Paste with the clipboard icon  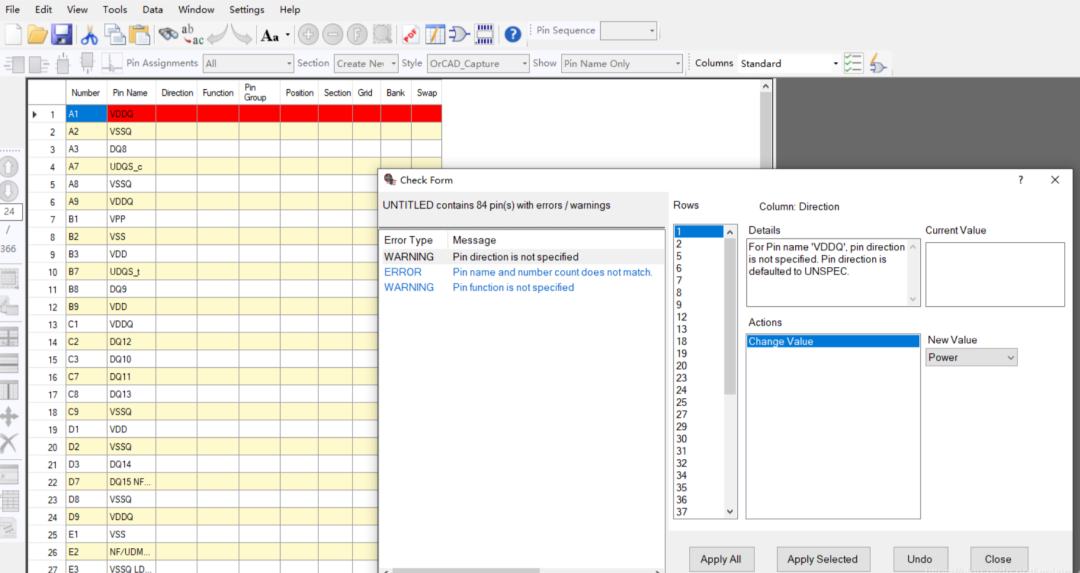click(x=139, y=34)
